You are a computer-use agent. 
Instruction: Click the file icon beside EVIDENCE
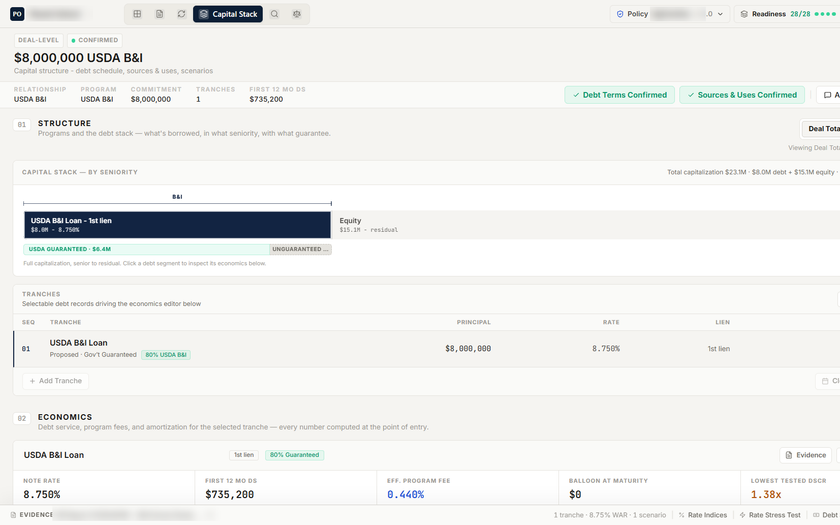13,515
